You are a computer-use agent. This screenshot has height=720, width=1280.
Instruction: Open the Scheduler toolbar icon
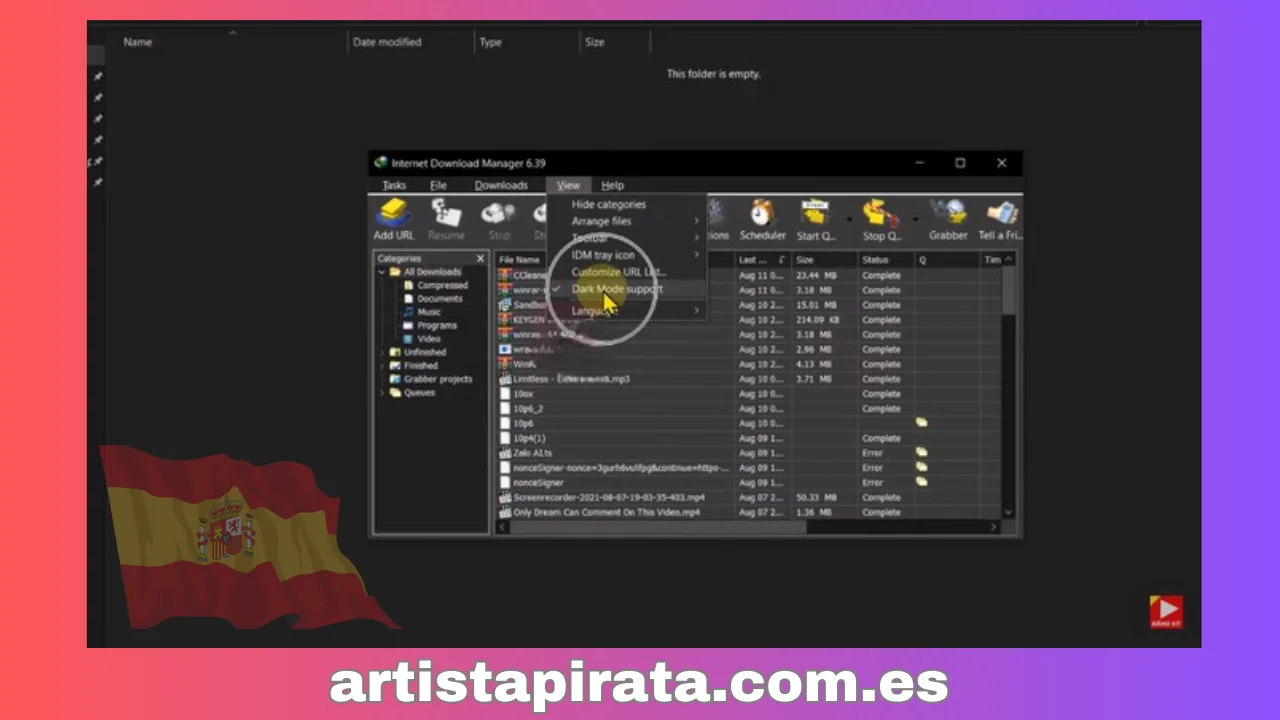click(762, 219)
